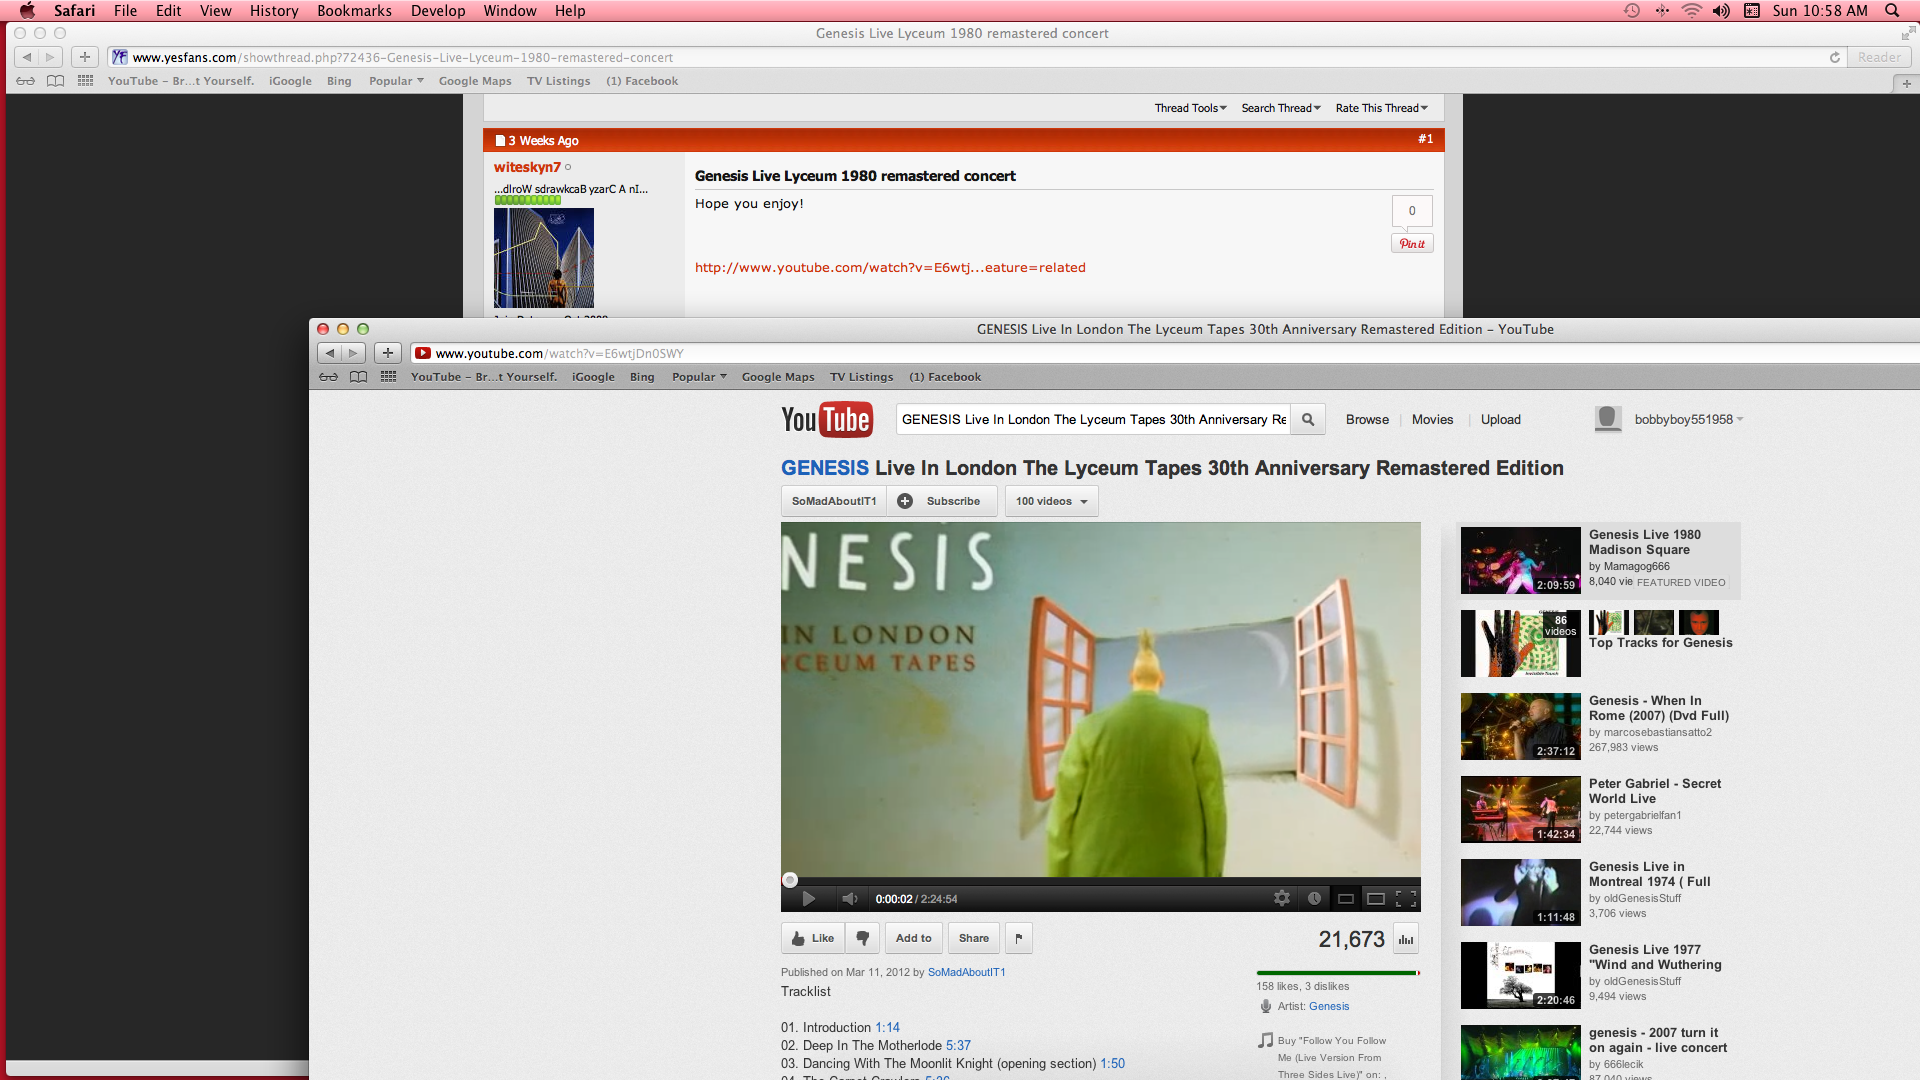Open the 100 videos dropdown
Image resolution: width=1920 pixels, height=1080 pixels.
point(1051,502)
